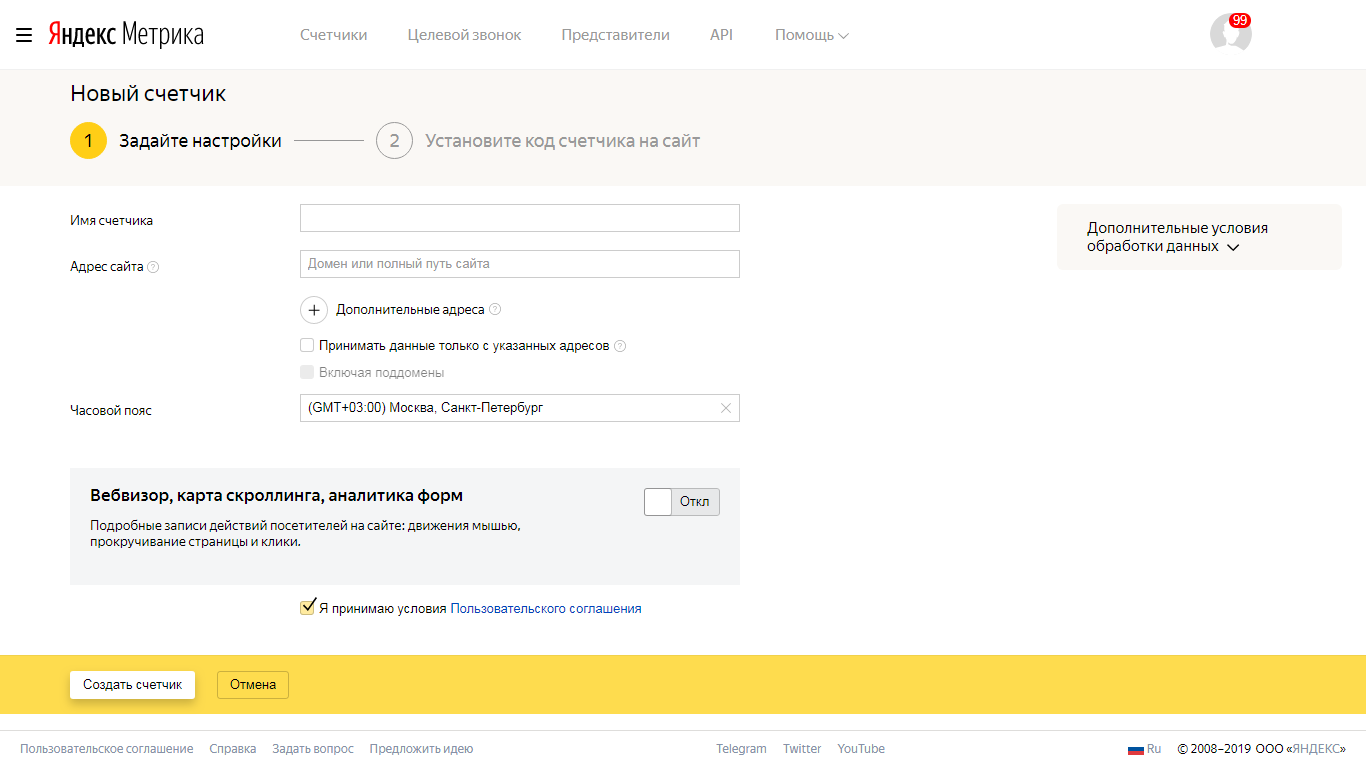
Task: Open the user avatar with notification badge
Action: (1230, 33)
